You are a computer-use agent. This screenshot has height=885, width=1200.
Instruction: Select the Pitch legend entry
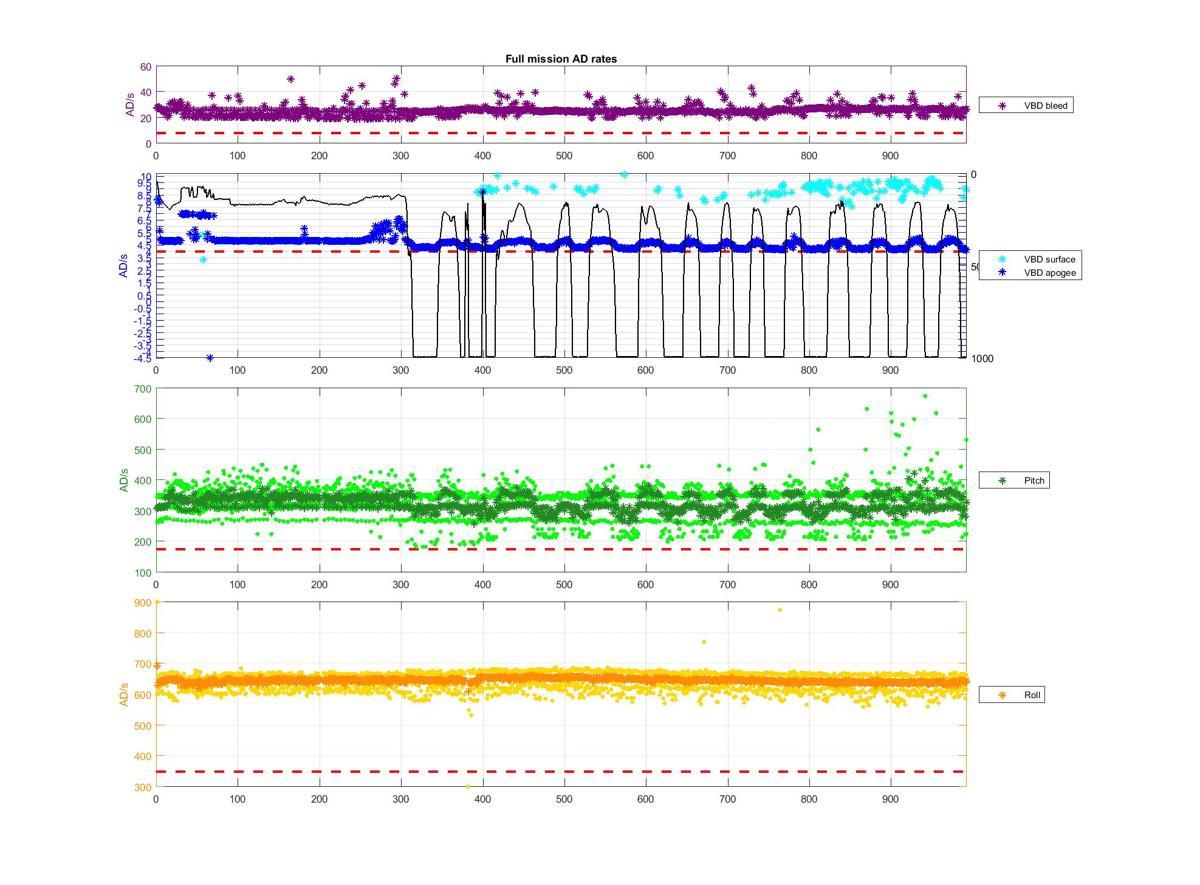[x=1012, y=481]
